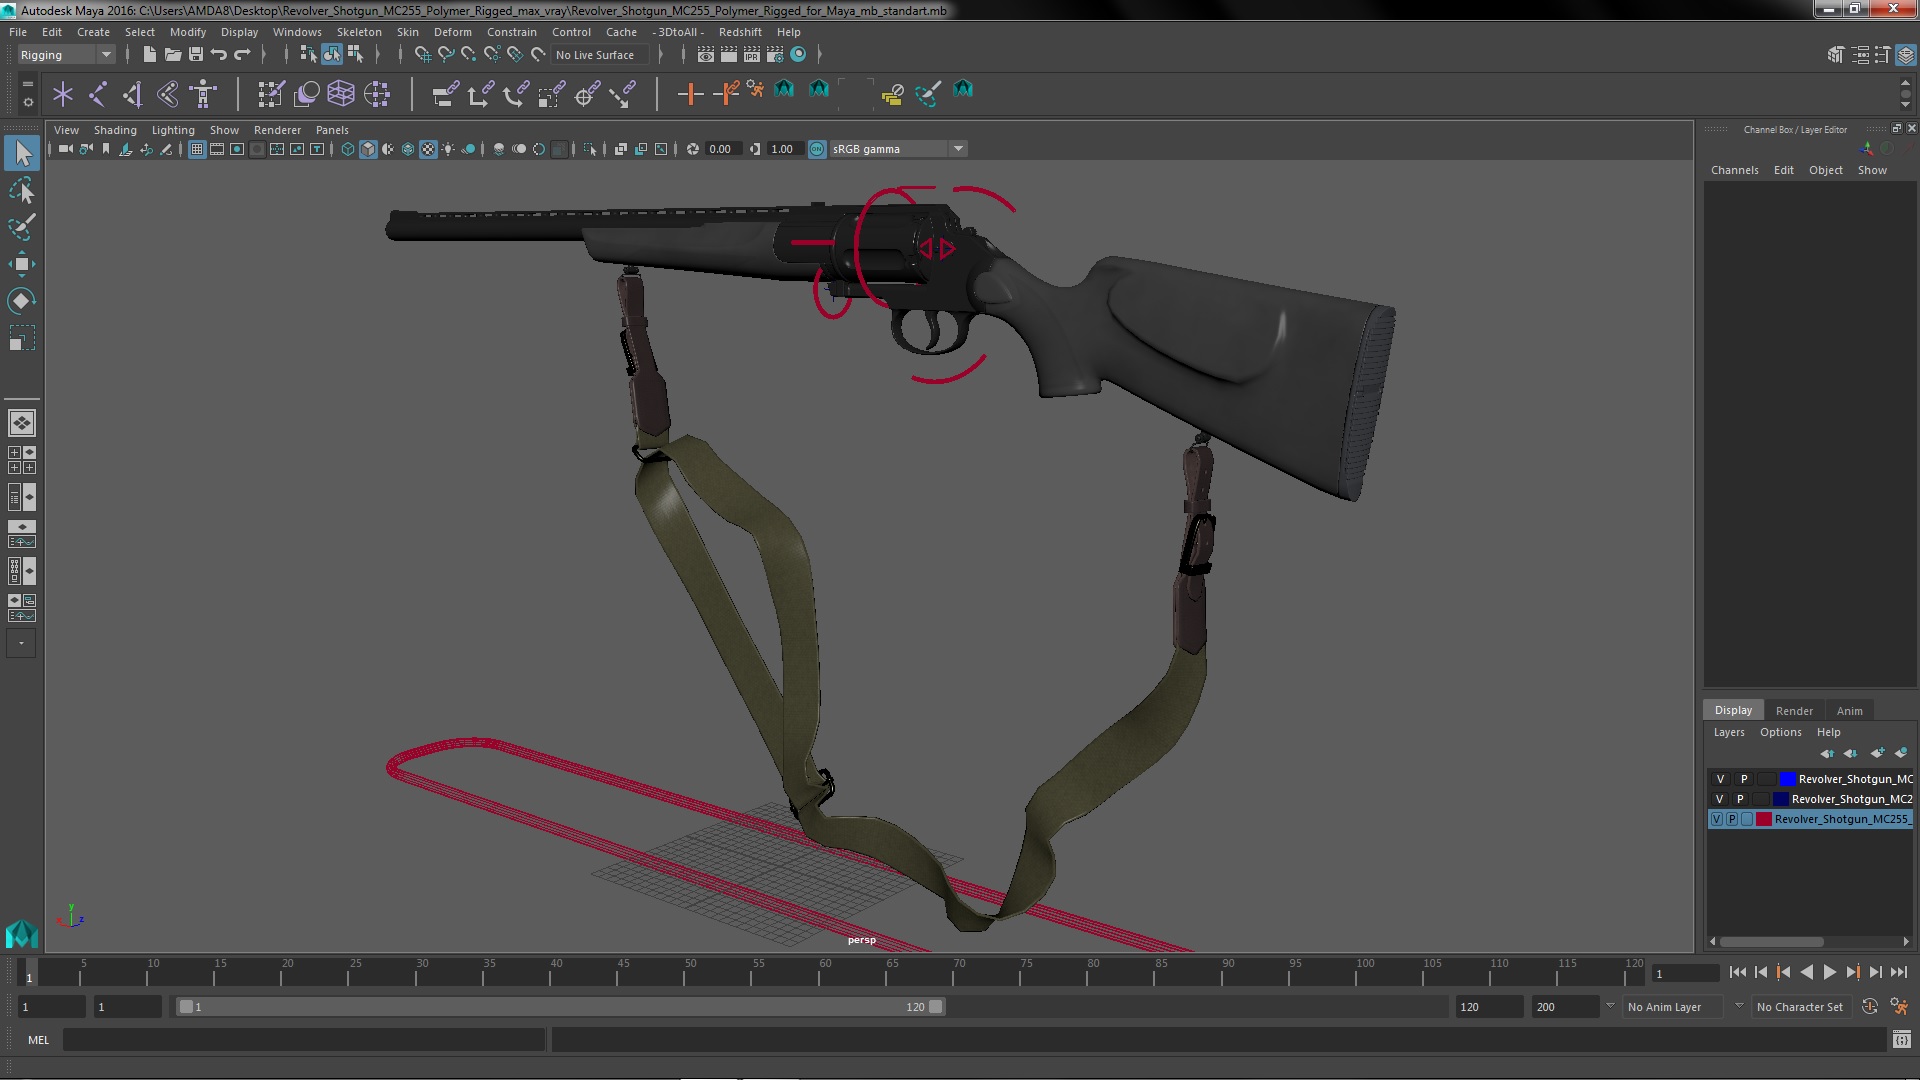This screenshot has height=1080, width=1920.
Task: Apply the Aim constraint shelf icon
Action: pos(587,94)
